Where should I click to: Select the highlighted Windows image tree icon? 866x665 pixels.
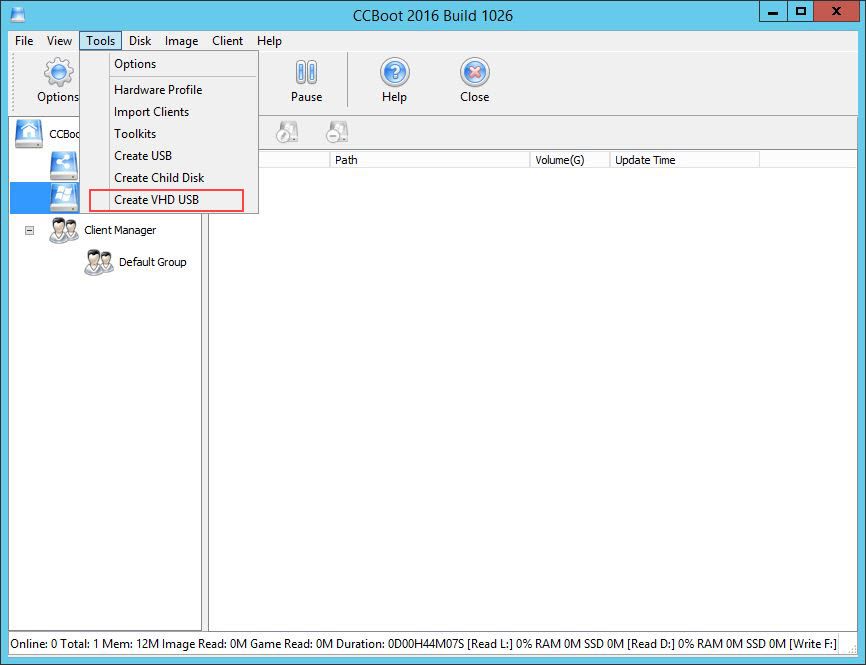click(64, 197)
